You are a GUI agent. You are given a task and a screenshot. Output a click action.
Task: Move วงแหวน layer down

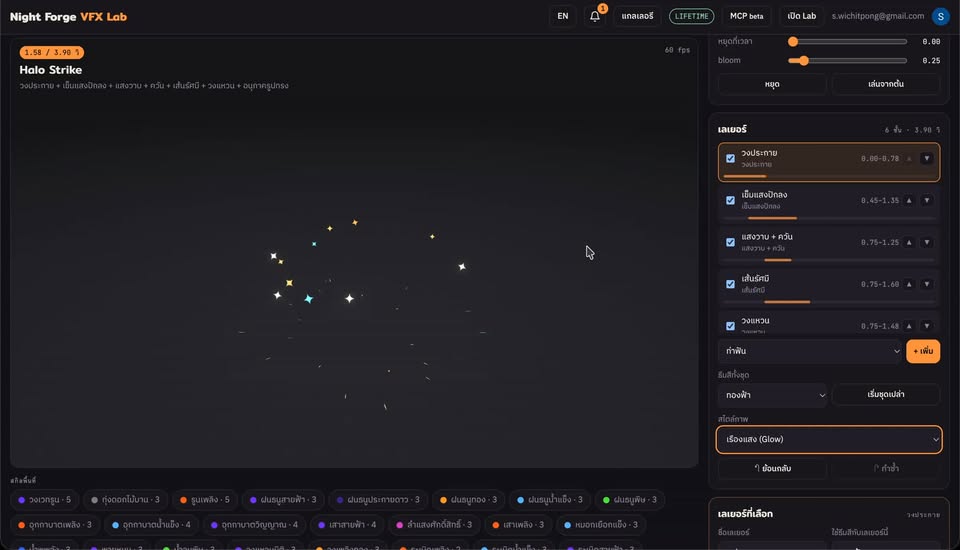pos(926,326)
